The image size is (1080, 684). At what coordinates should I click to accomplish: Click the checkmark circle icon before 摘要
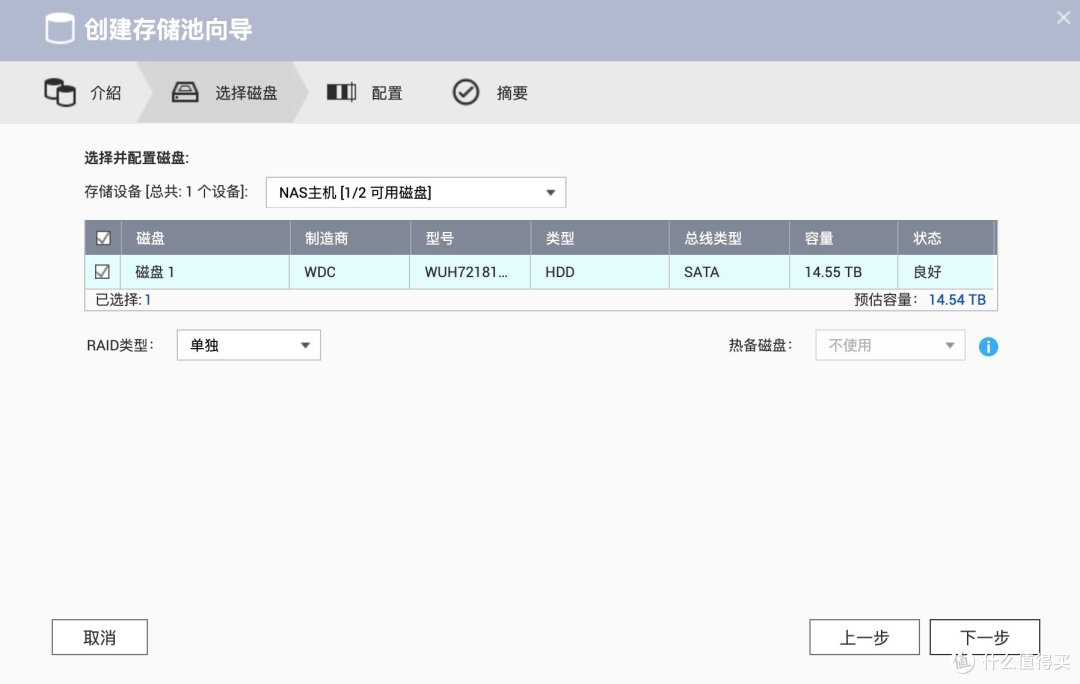465,92
